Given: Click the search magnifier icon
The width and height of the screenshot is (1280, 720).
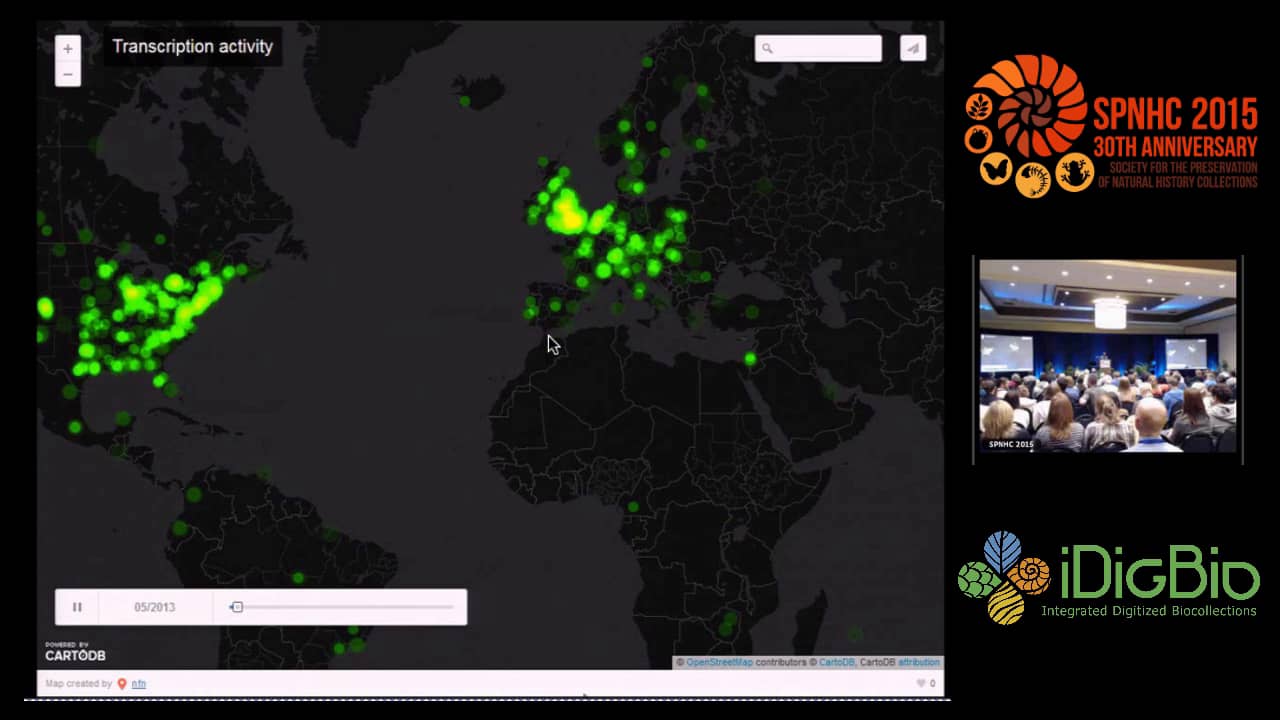Looking at the screenshot, I should [767, 48].
